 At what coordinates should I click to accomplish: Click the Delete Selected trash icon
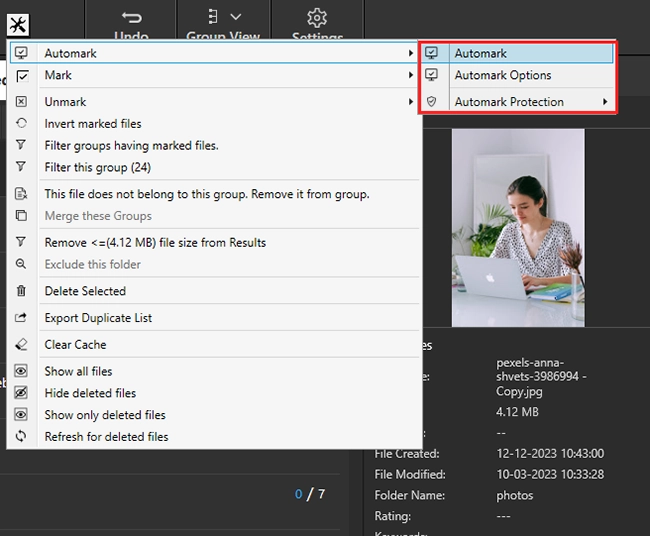click(x=21, y=291)
